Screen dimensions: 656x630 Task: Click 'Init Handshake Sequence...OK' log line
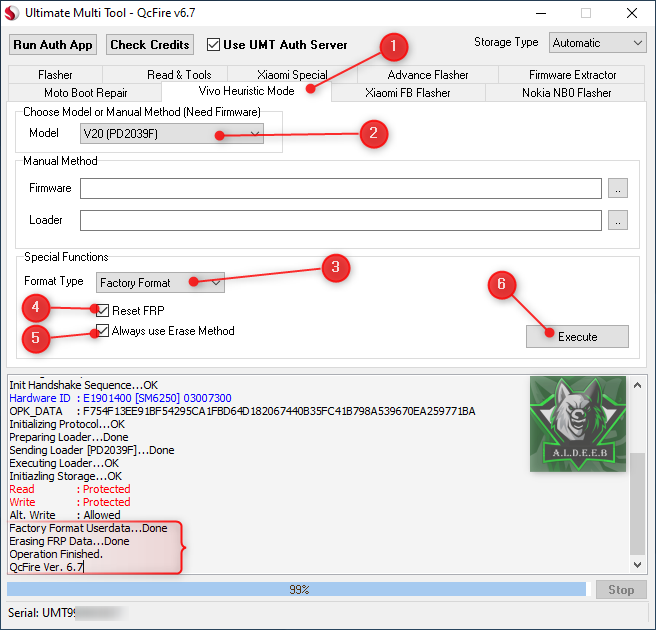click(x=84, y=385)
